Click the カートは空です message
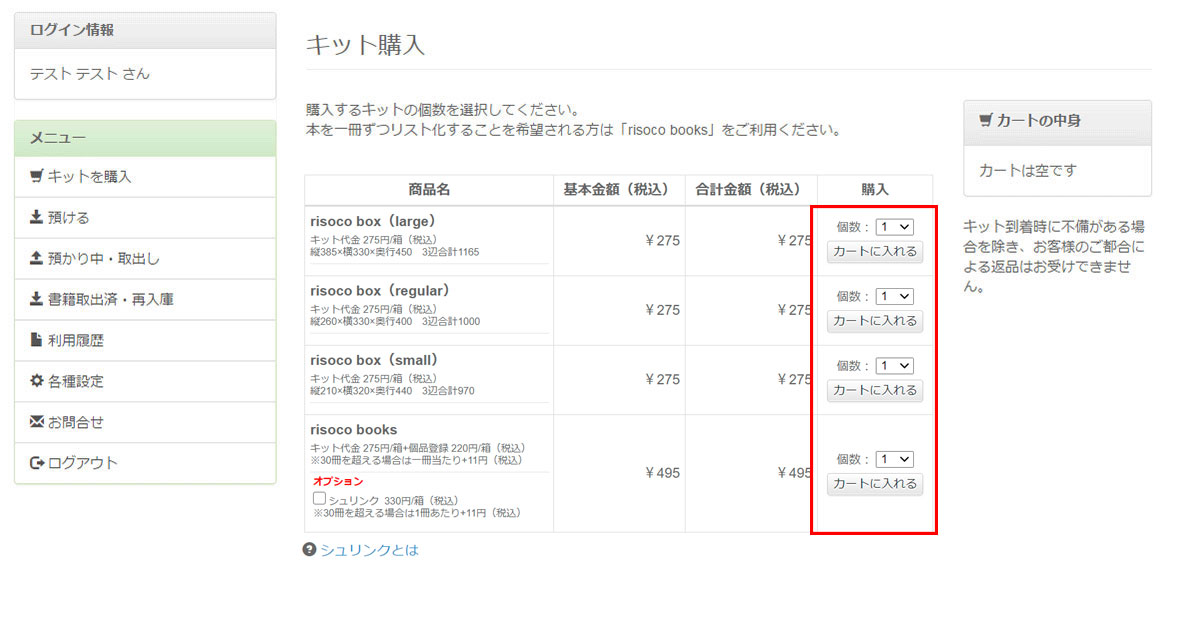 point(1027,171)
